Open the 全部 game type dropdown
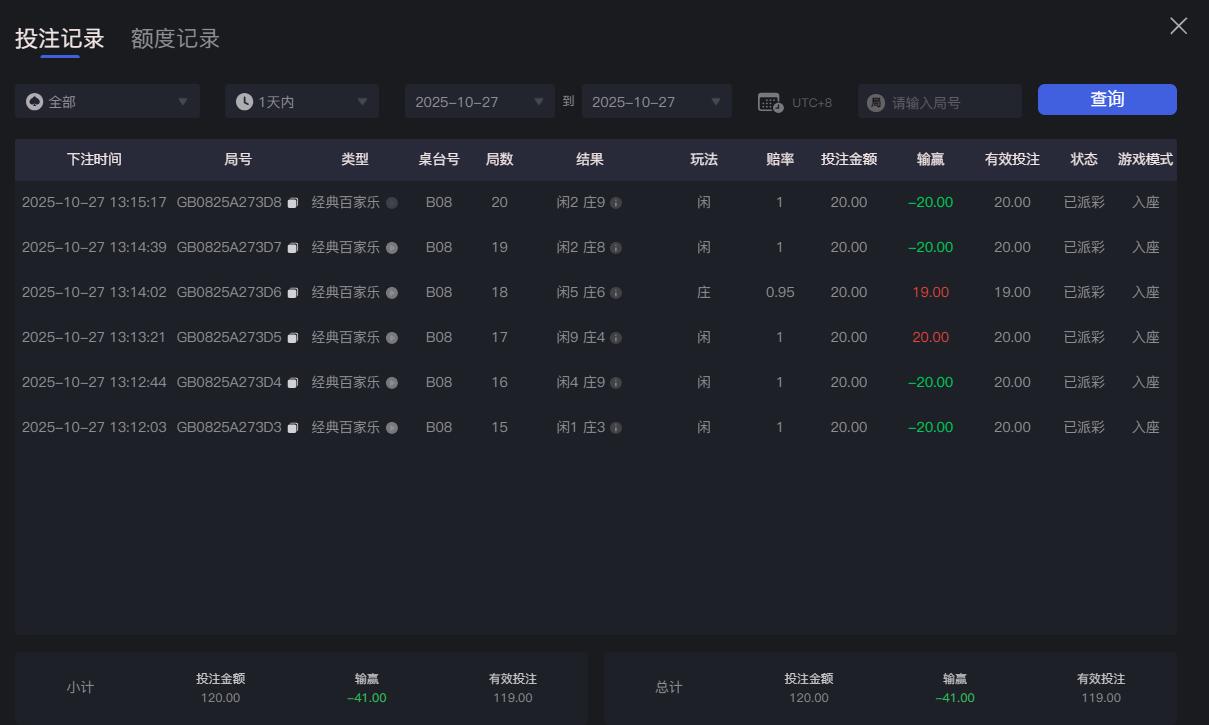This screenshot has width=1209, height=725. (107, 100)
